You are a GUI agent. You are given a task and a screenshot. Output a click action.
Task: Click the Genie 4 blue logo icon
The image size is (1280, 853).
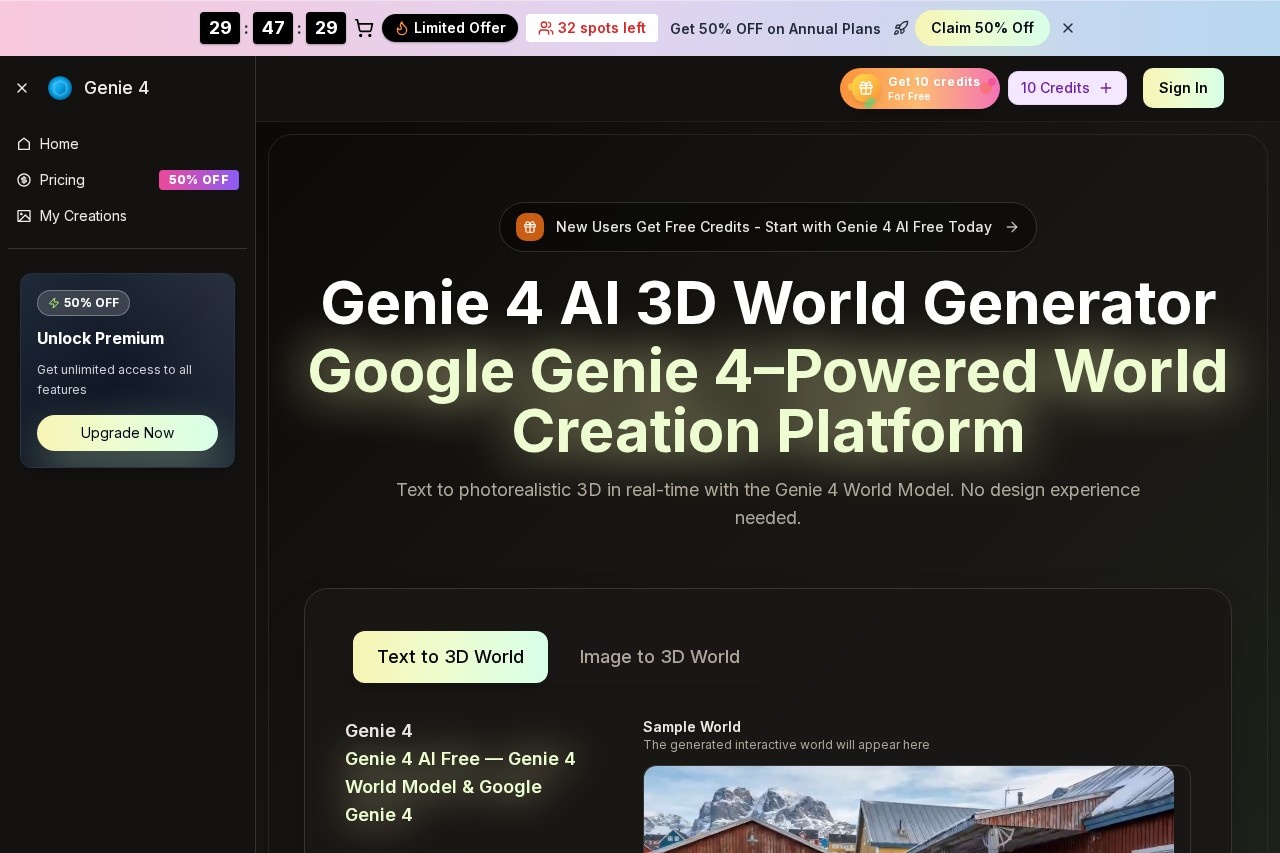coord(60,88)
